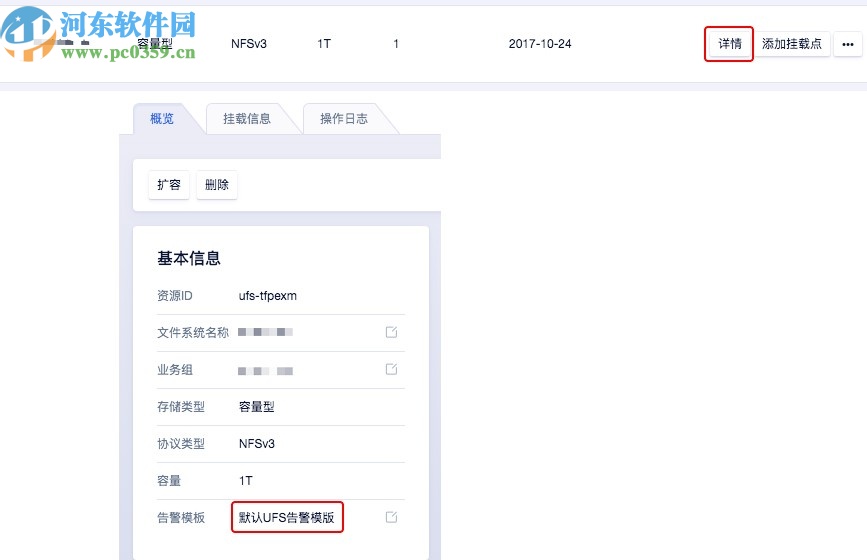Viewport: 867px width, 560px height.
Task: Edit the 文件系统名称 using pencil icon
Action: click(391, 332)
